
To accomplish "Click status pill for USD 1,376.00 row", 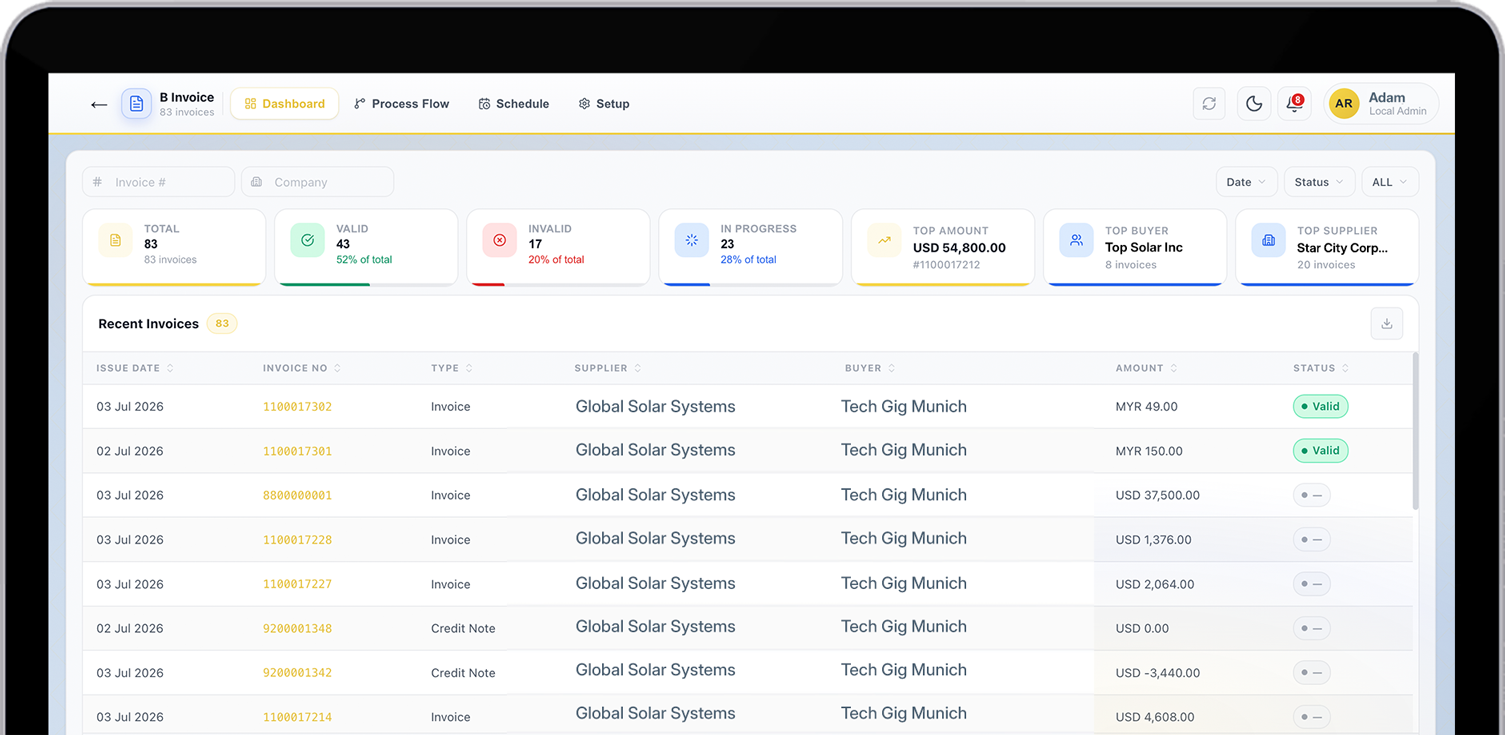I will point(1311,540).
